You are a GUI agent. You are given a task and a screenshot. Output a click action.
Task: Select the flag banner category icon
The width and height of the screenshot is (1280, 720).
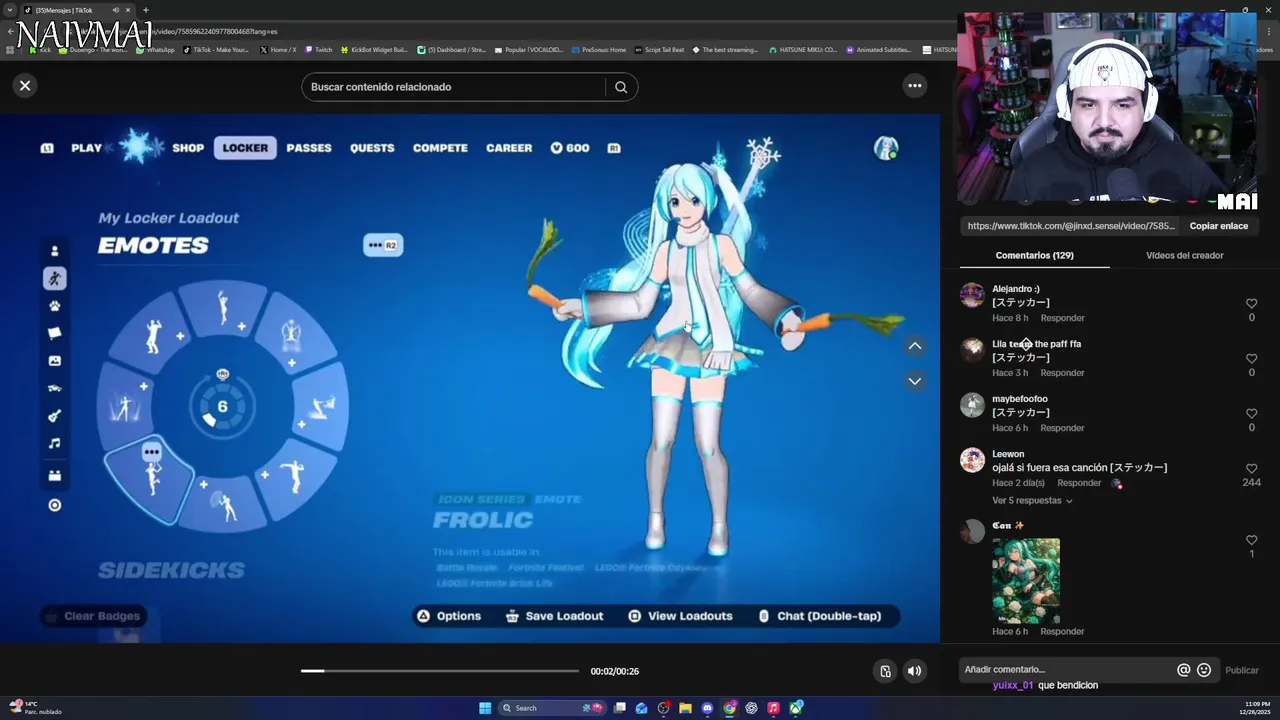point(55,333)
